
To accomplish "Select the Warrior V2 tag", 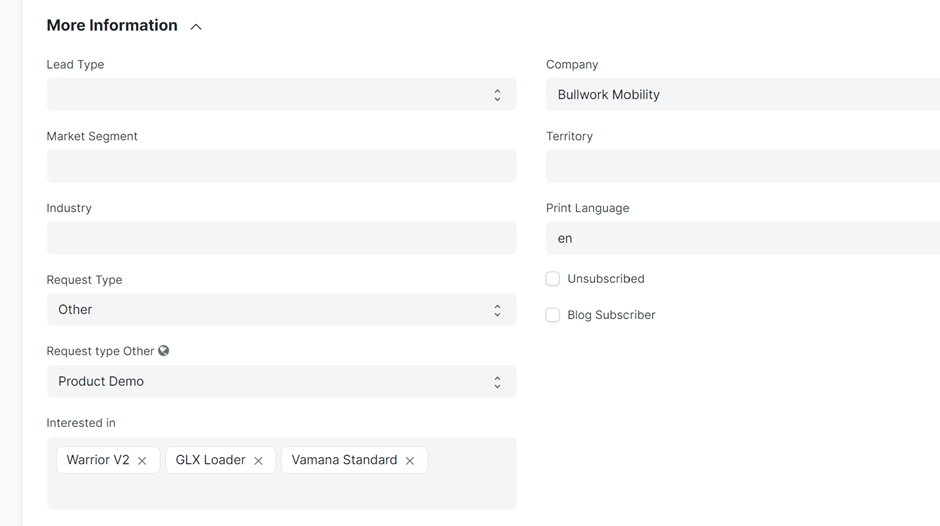I will (x=97, y=460).
